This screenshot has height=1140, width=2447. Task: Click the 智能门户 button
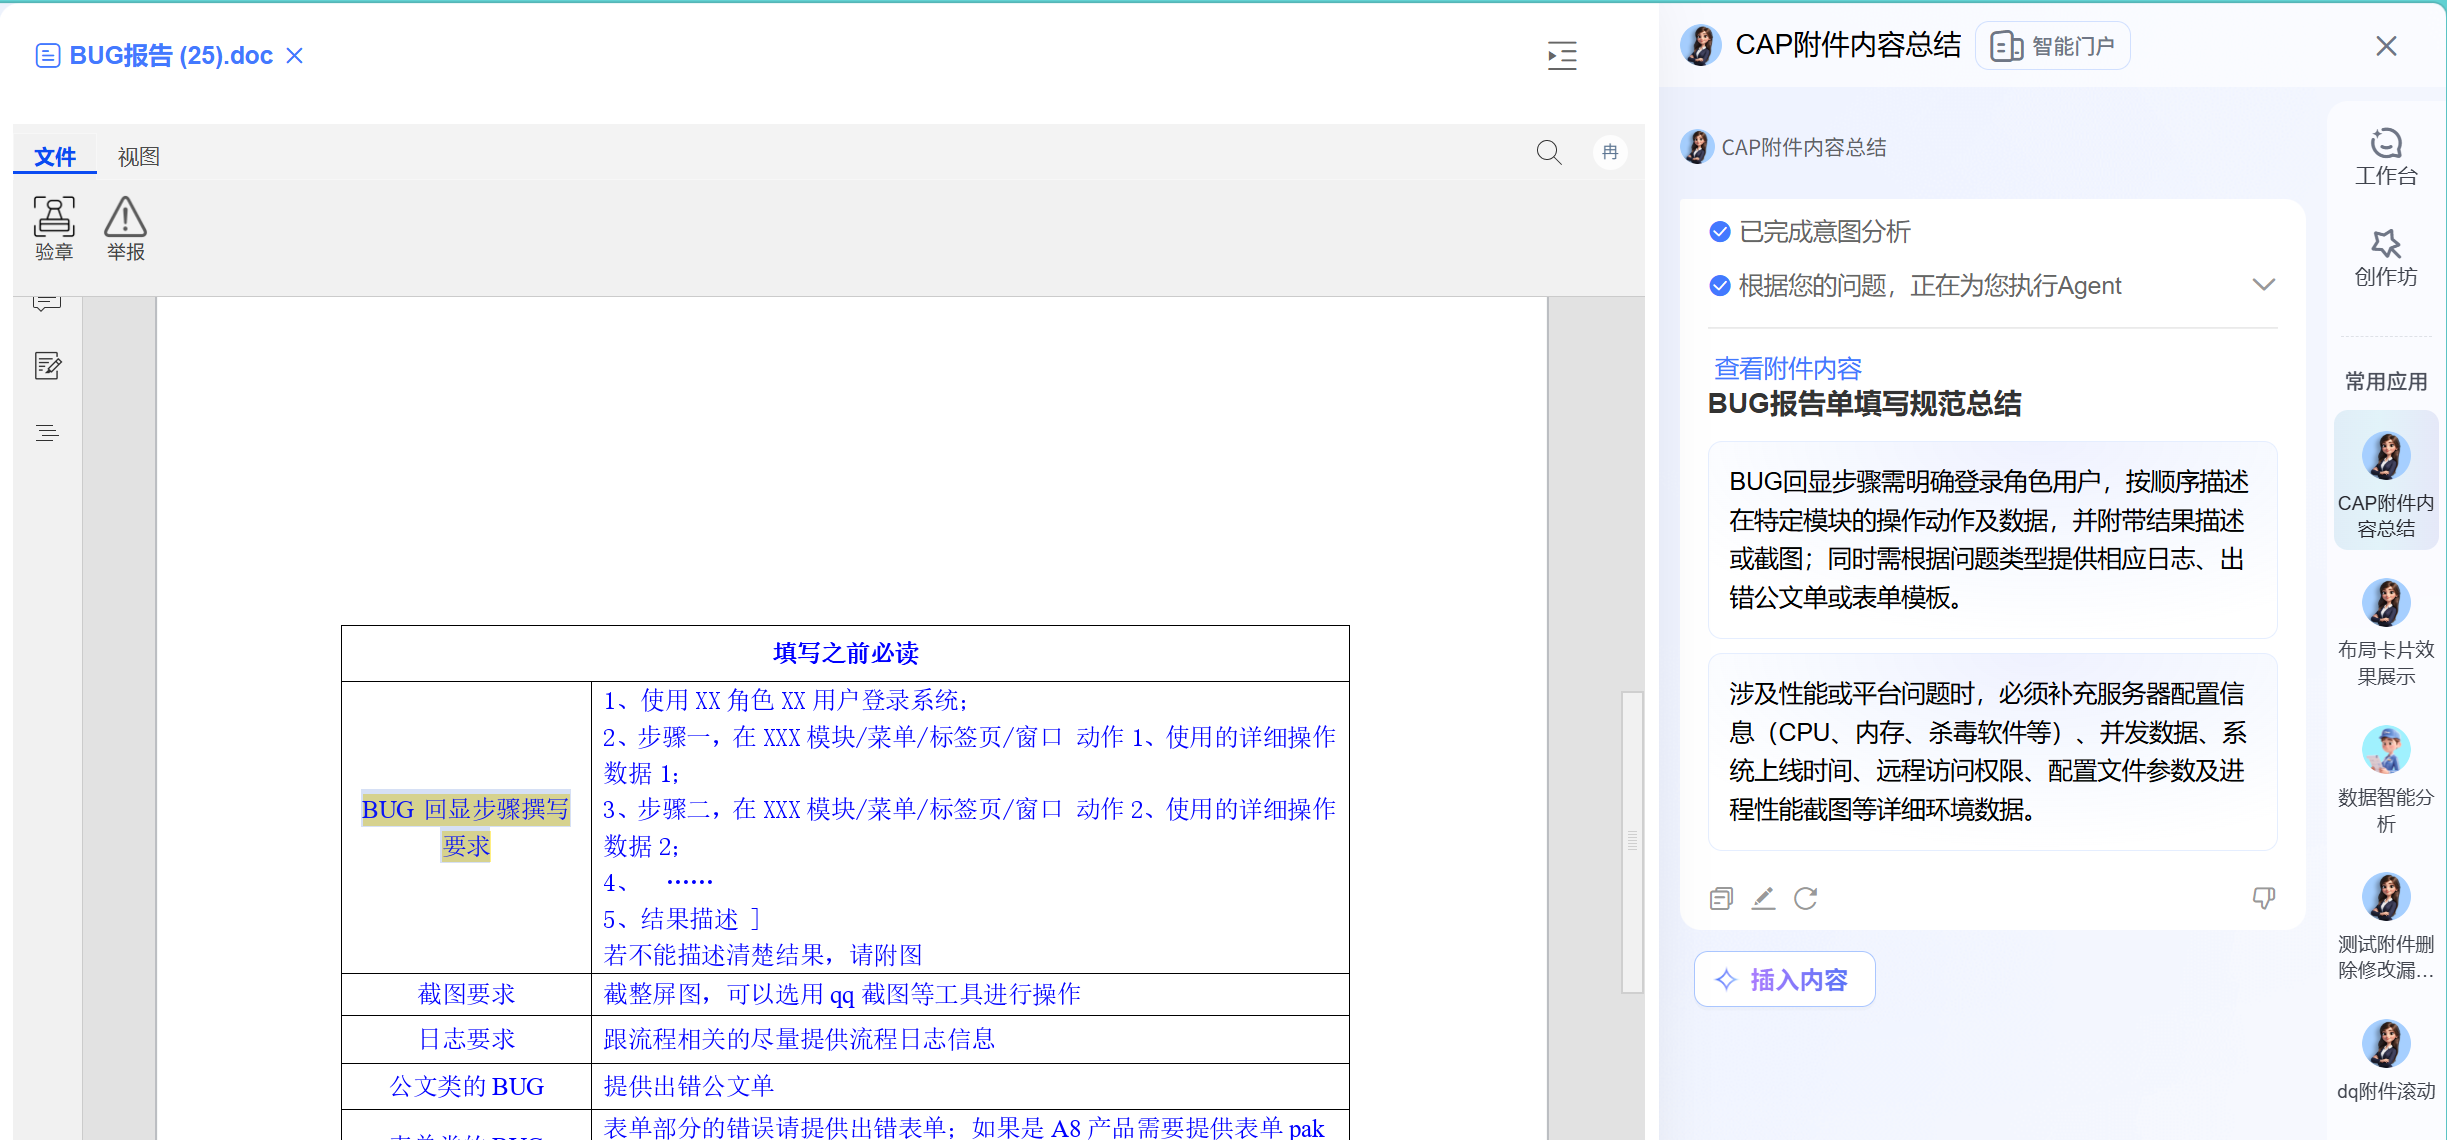point(2052,46)
